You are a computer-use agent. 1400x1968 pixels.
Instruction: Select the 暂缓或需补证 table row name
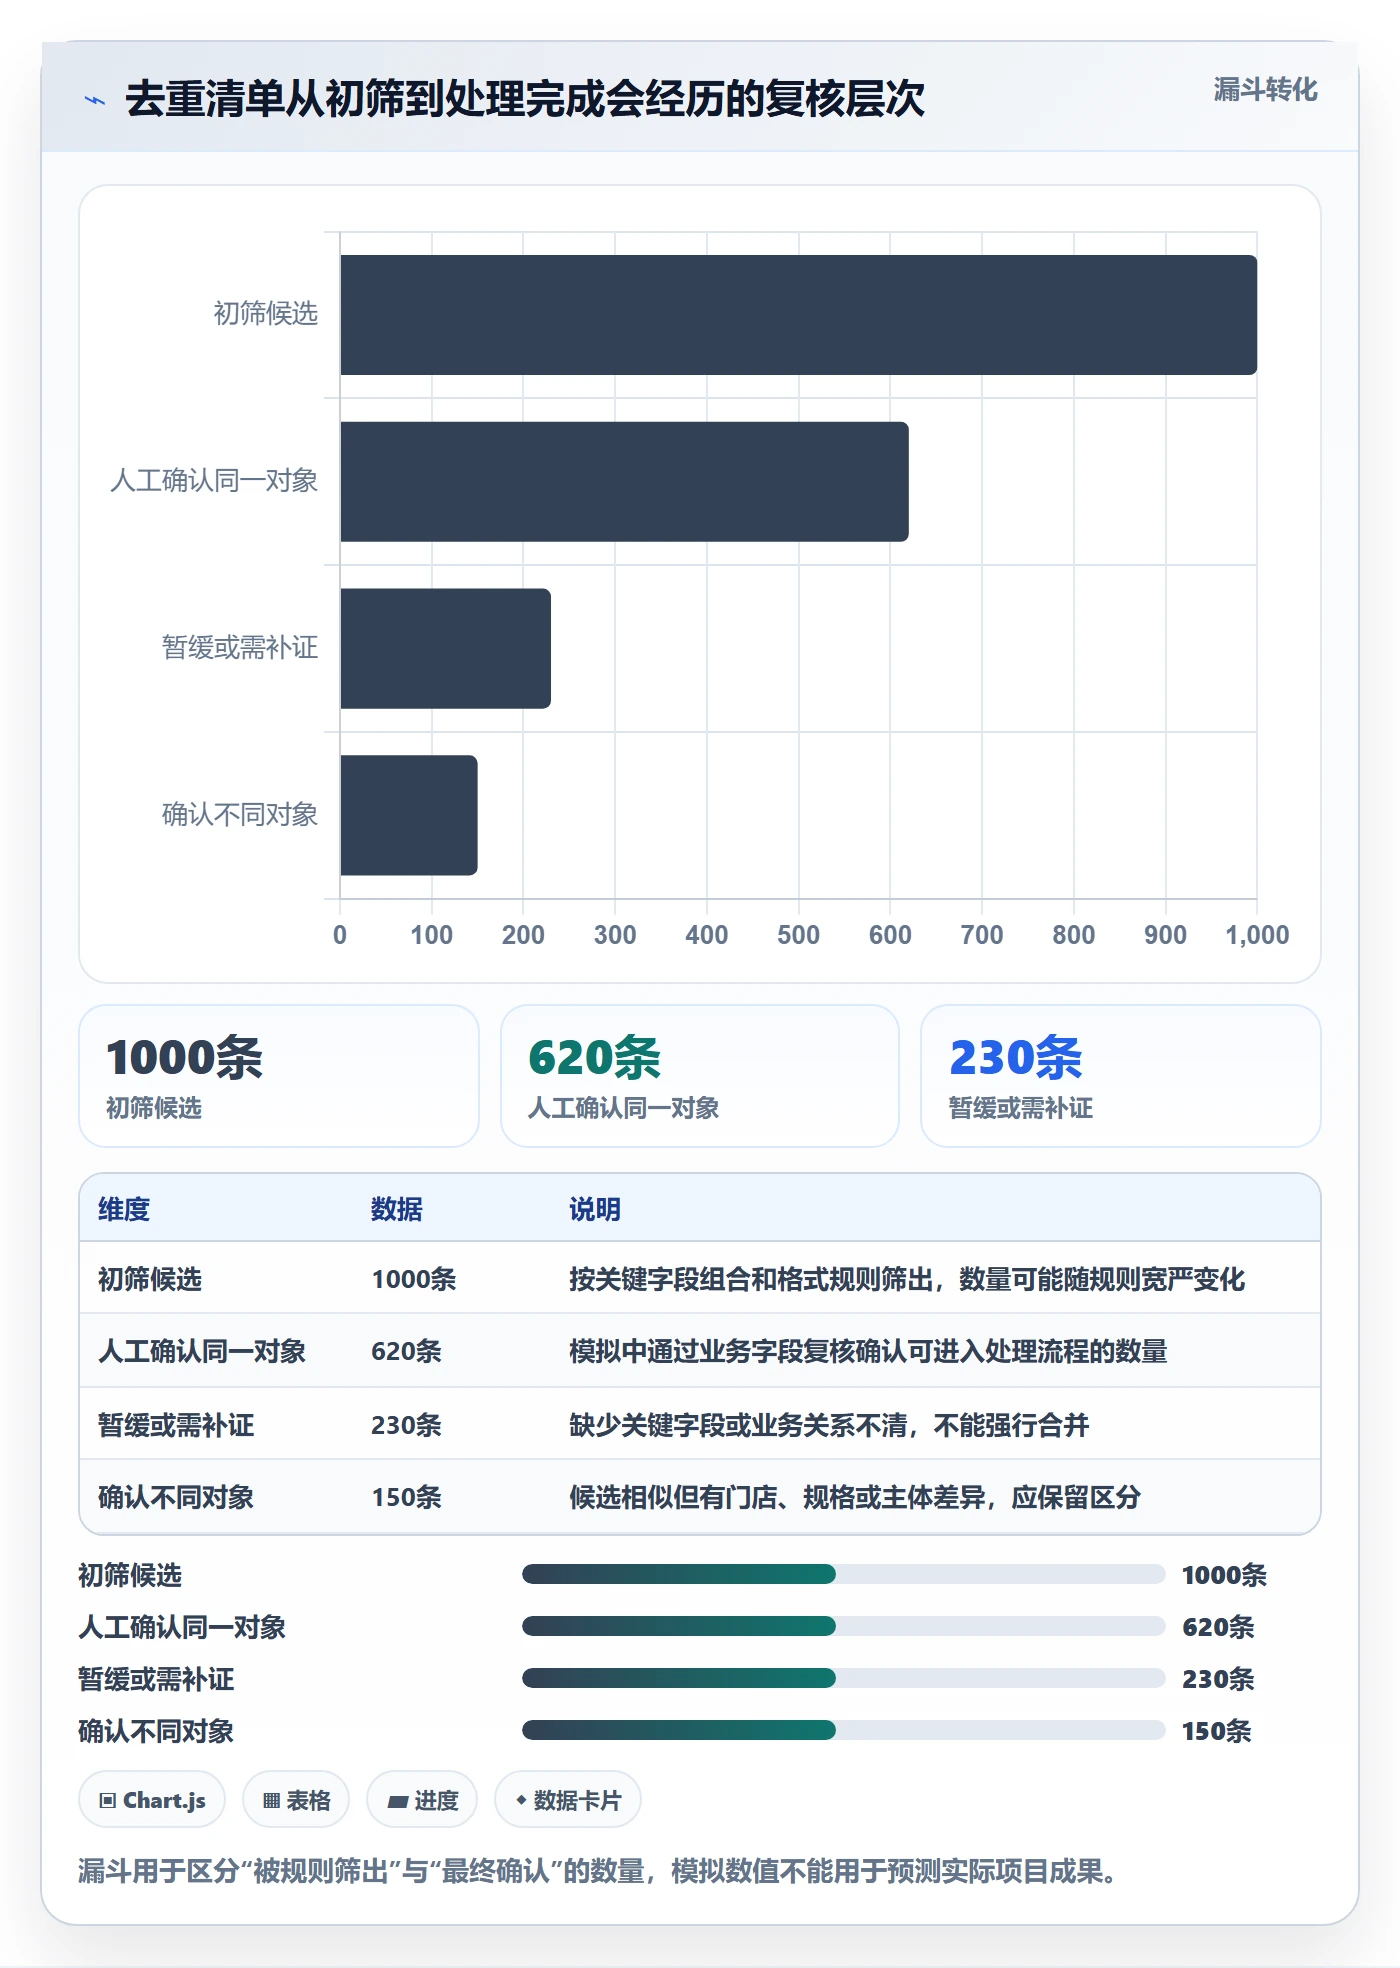click(x=176, y=1425)
